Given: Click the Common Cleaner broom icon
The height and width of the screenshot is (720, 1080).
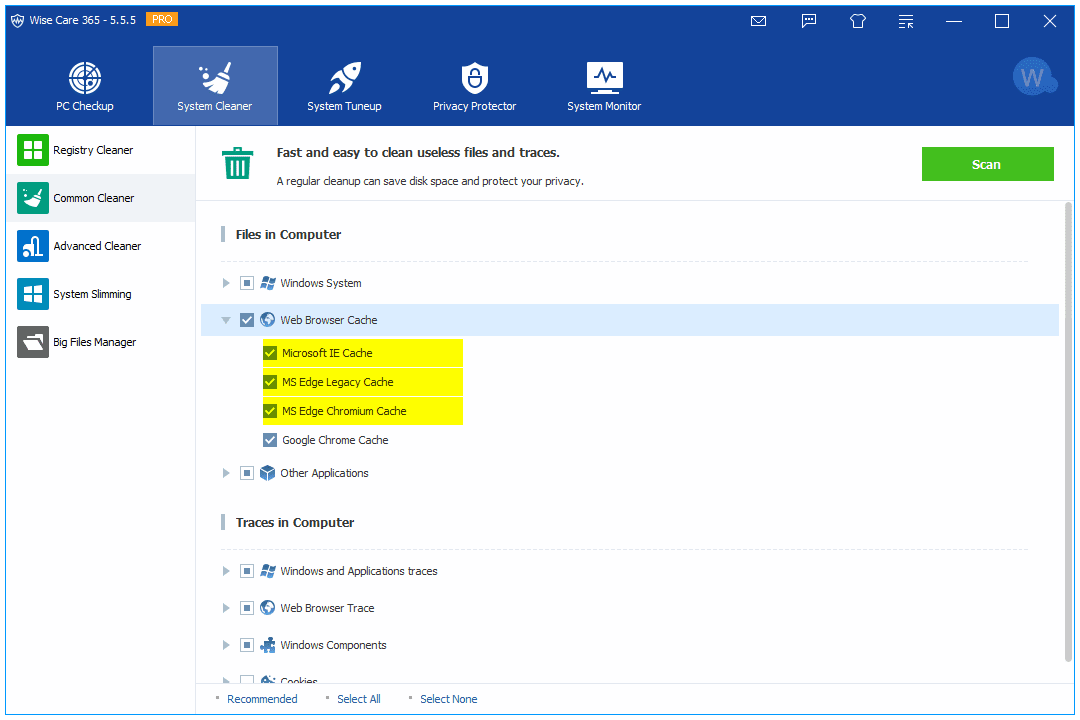Looking at the screenshot, I should coord(33,198).
